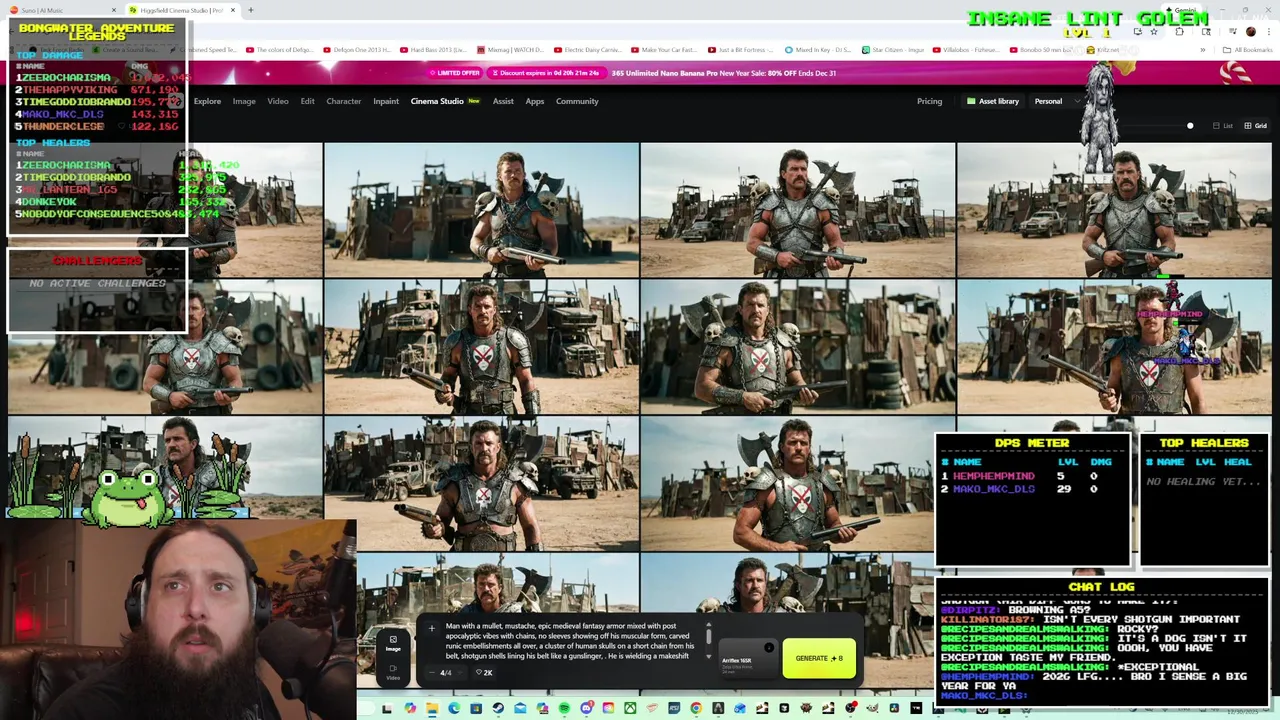The image size is (1280, 720).
Task: Open the 'Kritz.net' bookmark
Action: click(x=1103, y=50)
